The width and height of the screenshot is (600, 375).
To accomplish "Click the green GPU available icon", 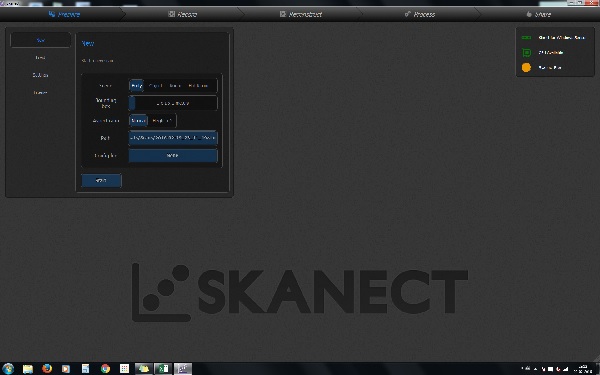I will (527, 52).
